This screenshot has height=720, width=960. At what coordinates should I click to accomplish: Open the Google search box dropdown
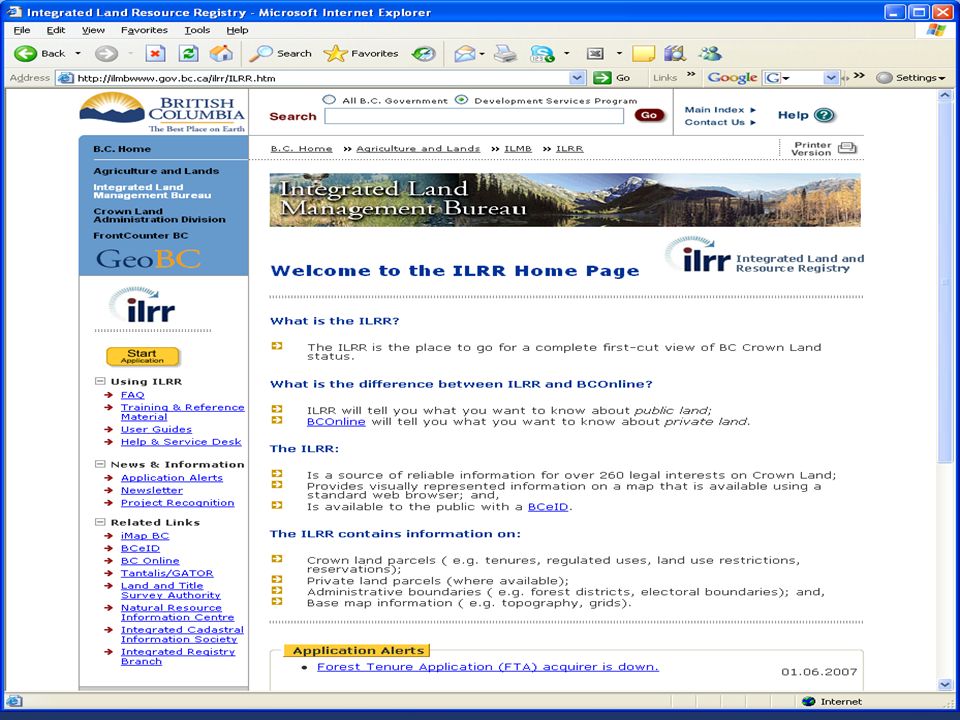tap(831, 78)
